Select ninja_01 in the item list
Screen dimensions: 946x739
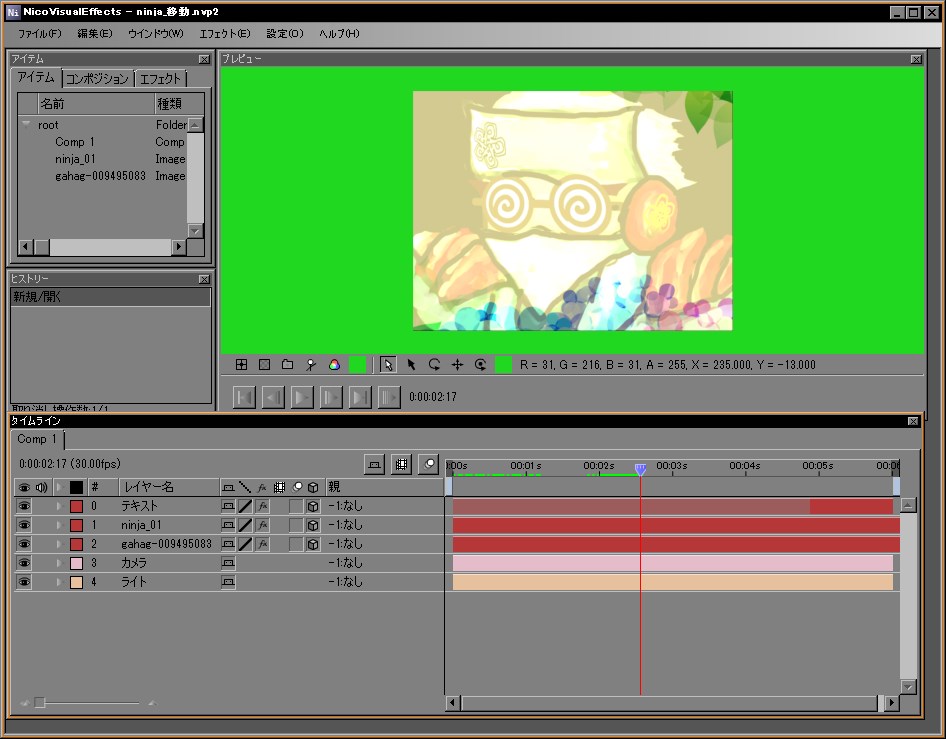click(75, 159)
